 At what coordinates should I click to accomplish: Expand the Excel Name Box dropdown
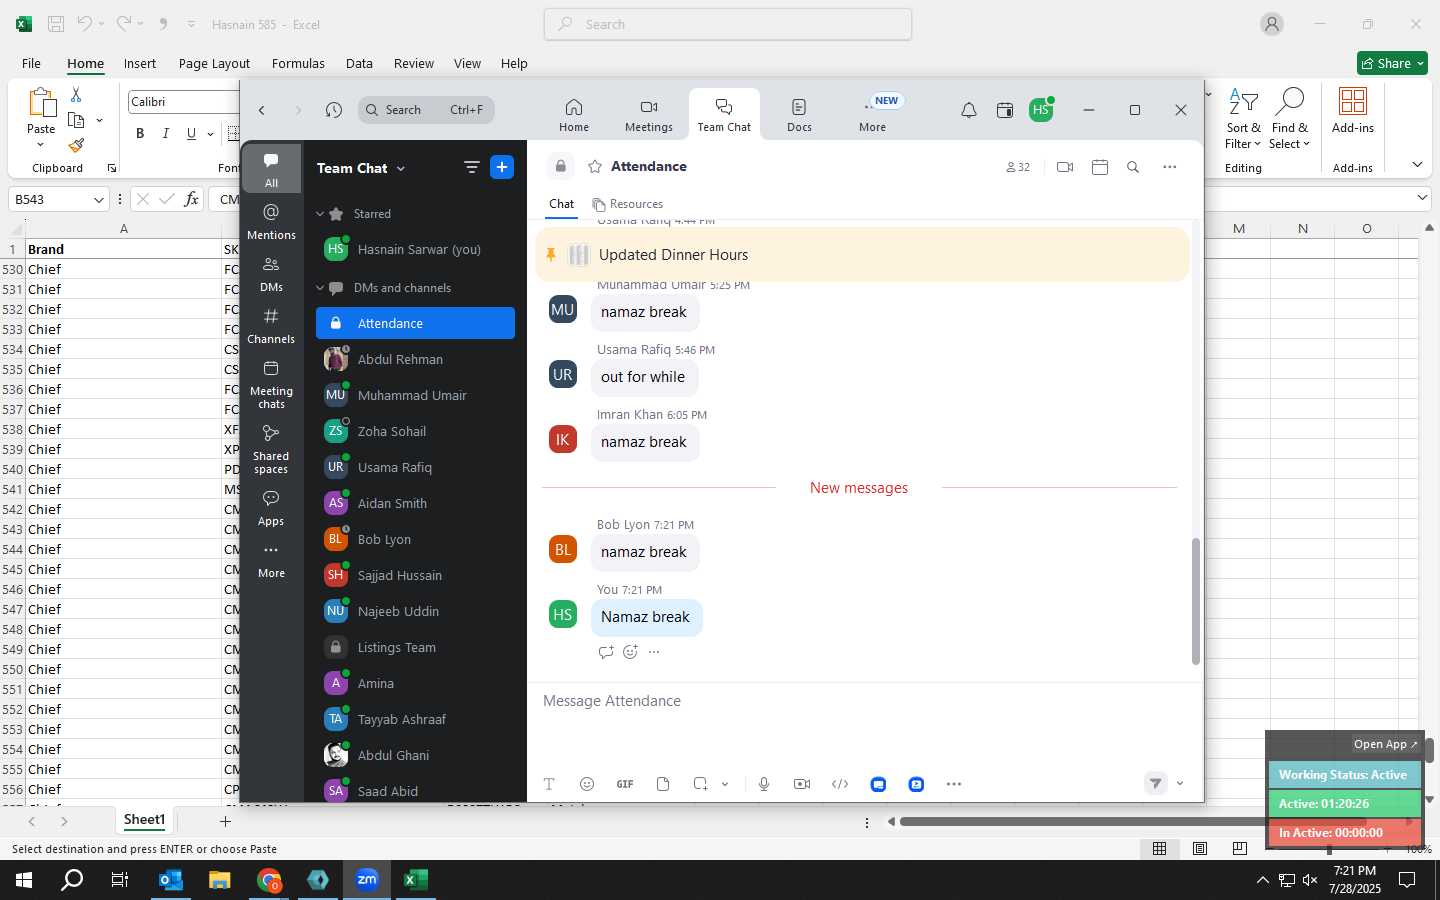(x=98, y=199)
